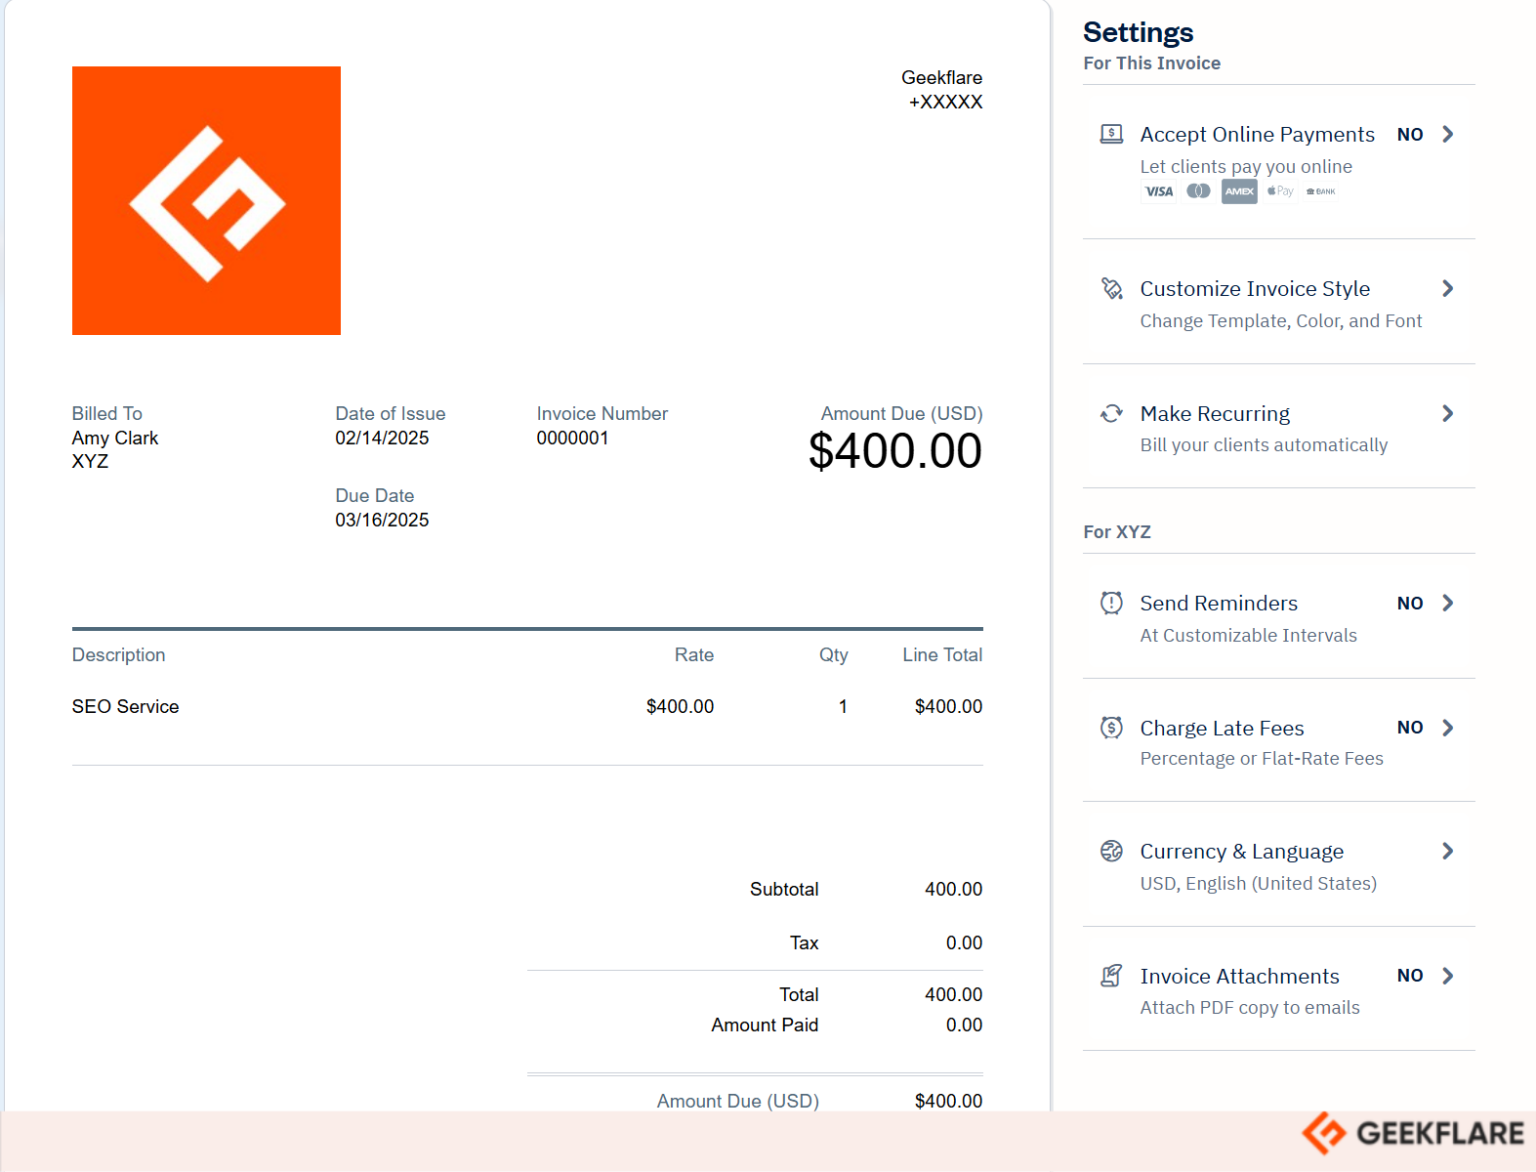This screenshot has height=1172, width=1536.
Task: Expand the Send Reminders chevron
Action: [1448, 603]
